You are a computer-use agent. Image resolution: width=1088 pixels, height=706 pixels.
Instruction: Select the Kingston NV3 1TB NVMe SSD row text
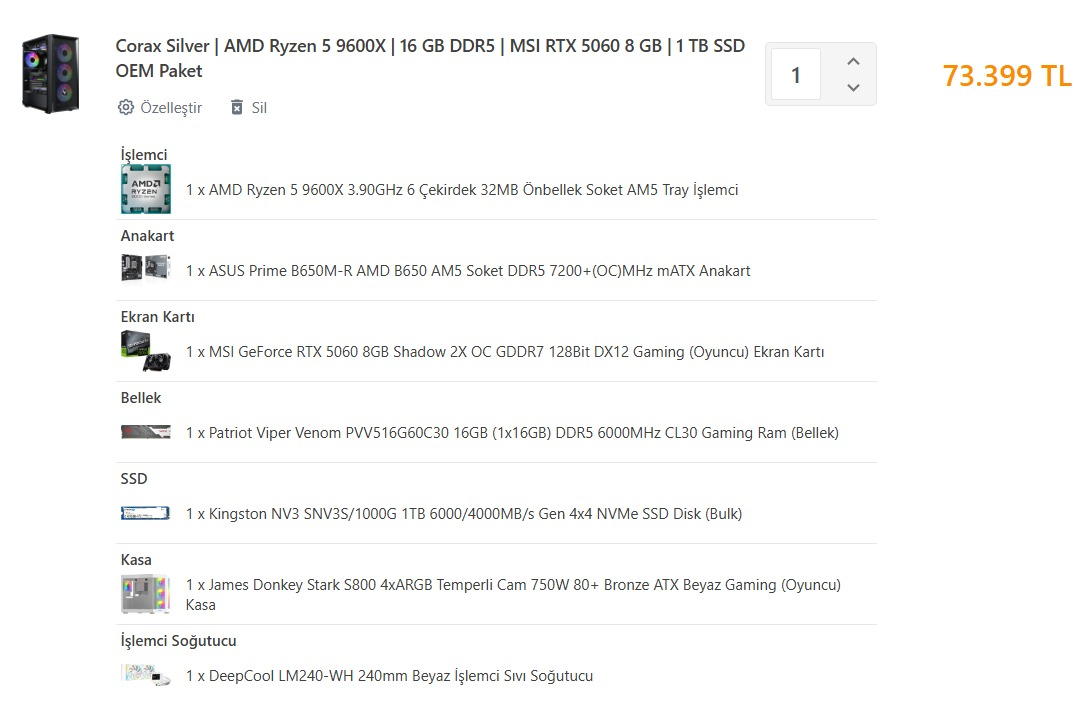coord(464,514)
